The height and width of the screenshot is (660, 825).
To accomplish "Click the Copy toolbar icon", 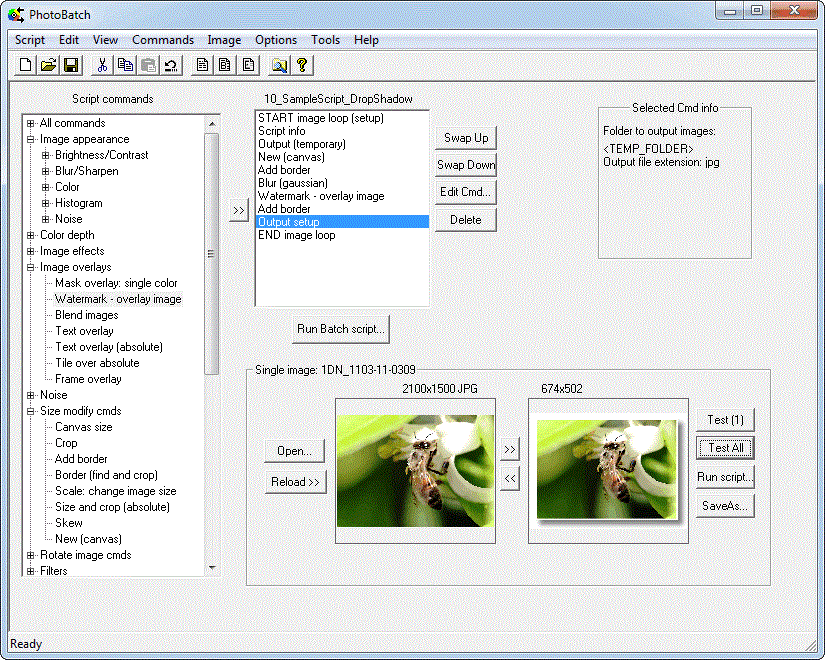I will pyautogui.click(x=125, y=65).
